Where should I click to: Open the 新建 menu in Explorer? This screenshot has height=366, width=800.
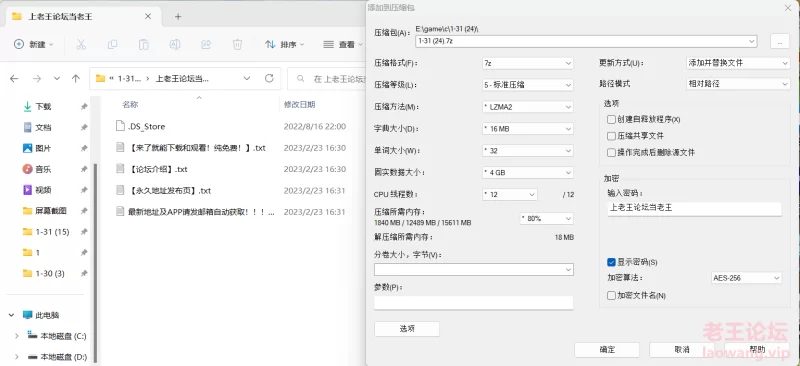[x=34, y=44]
